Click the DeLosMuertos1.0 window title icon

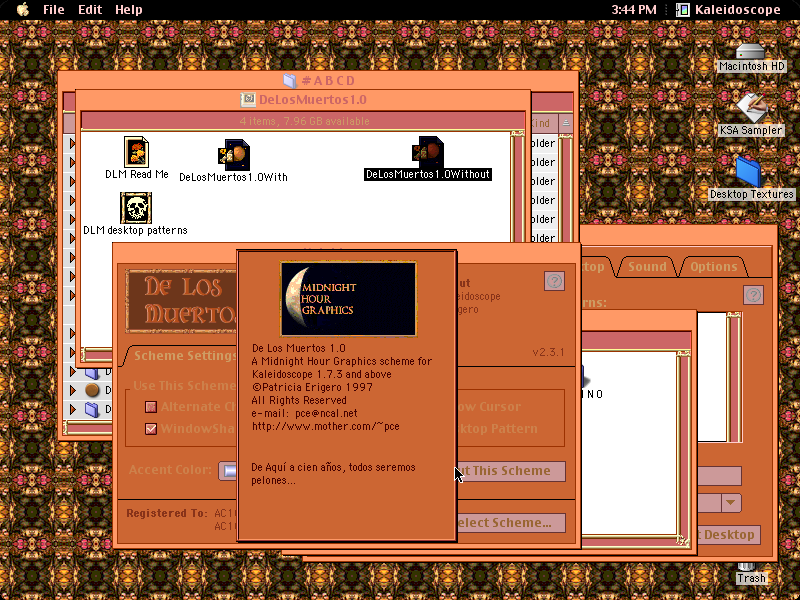click(x=248, y=99)
